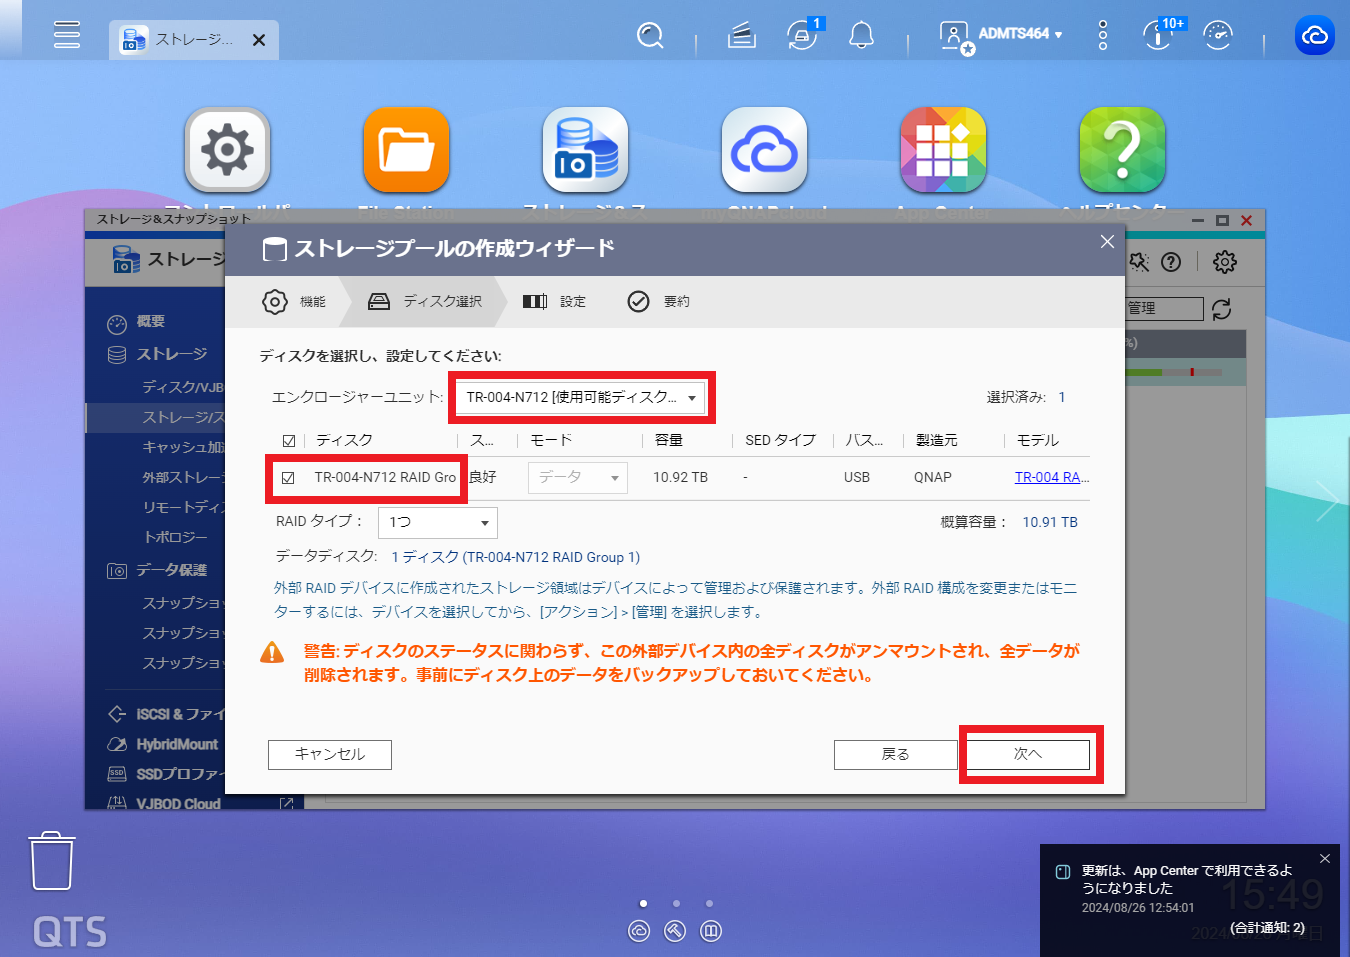Select データ保護 section in sidebar
This screenshot has height=957, width=1350.
click(172, 570)
